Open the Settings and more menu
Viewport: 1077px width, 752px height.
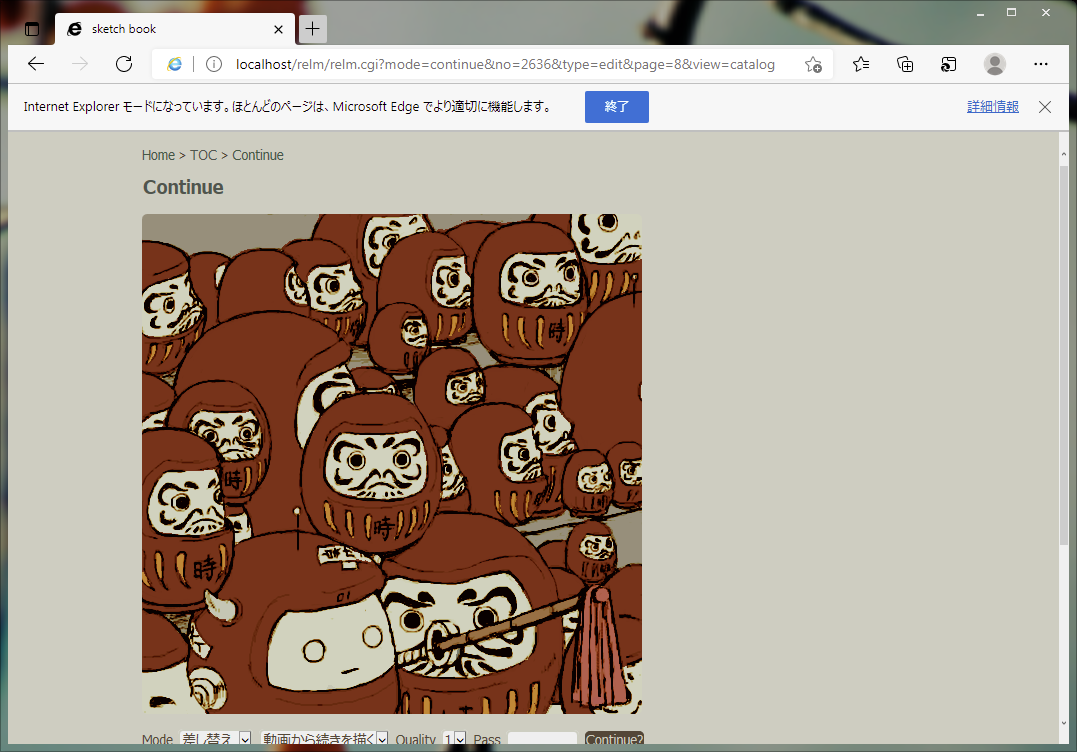pyautogui.click(x=1041, y=65)
